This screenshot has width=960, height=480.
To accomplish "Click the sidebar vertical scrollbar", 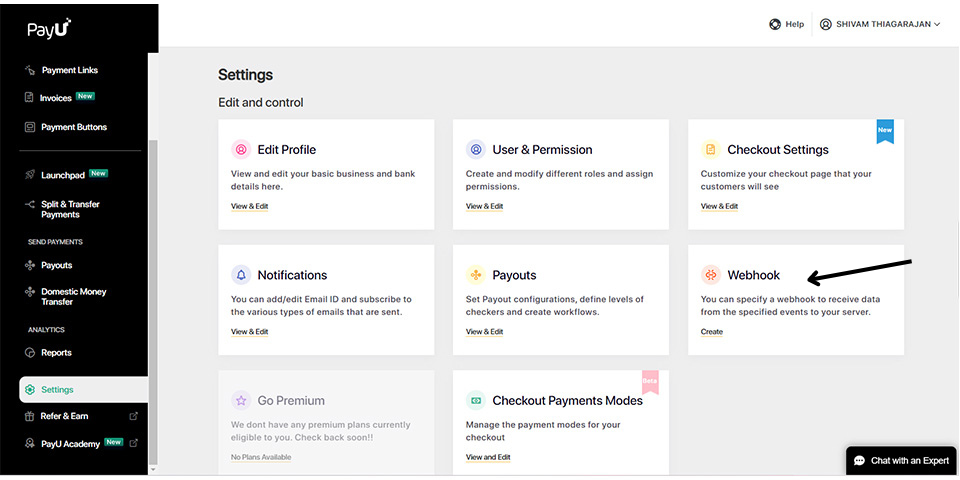I will click(x=152, y=300).
